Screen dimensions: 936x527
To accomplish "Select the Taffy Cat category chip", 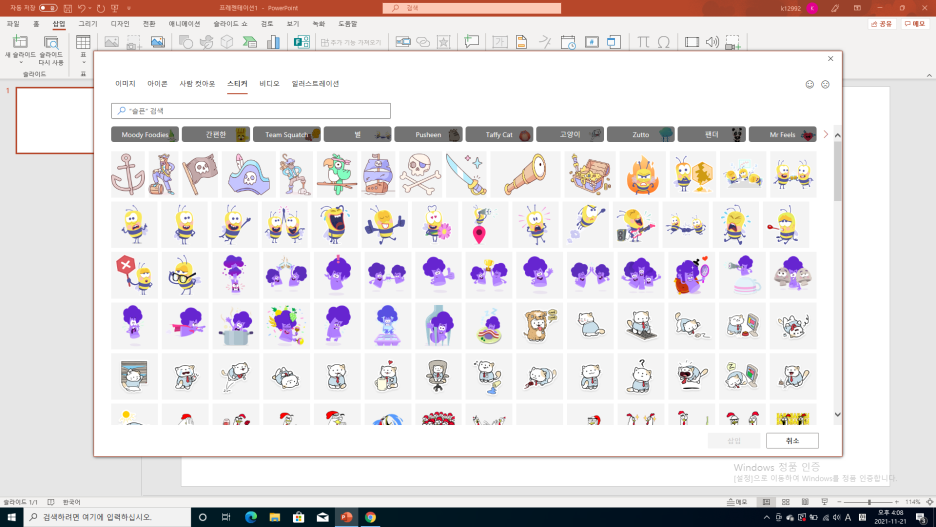I will [x=499, y=134].
